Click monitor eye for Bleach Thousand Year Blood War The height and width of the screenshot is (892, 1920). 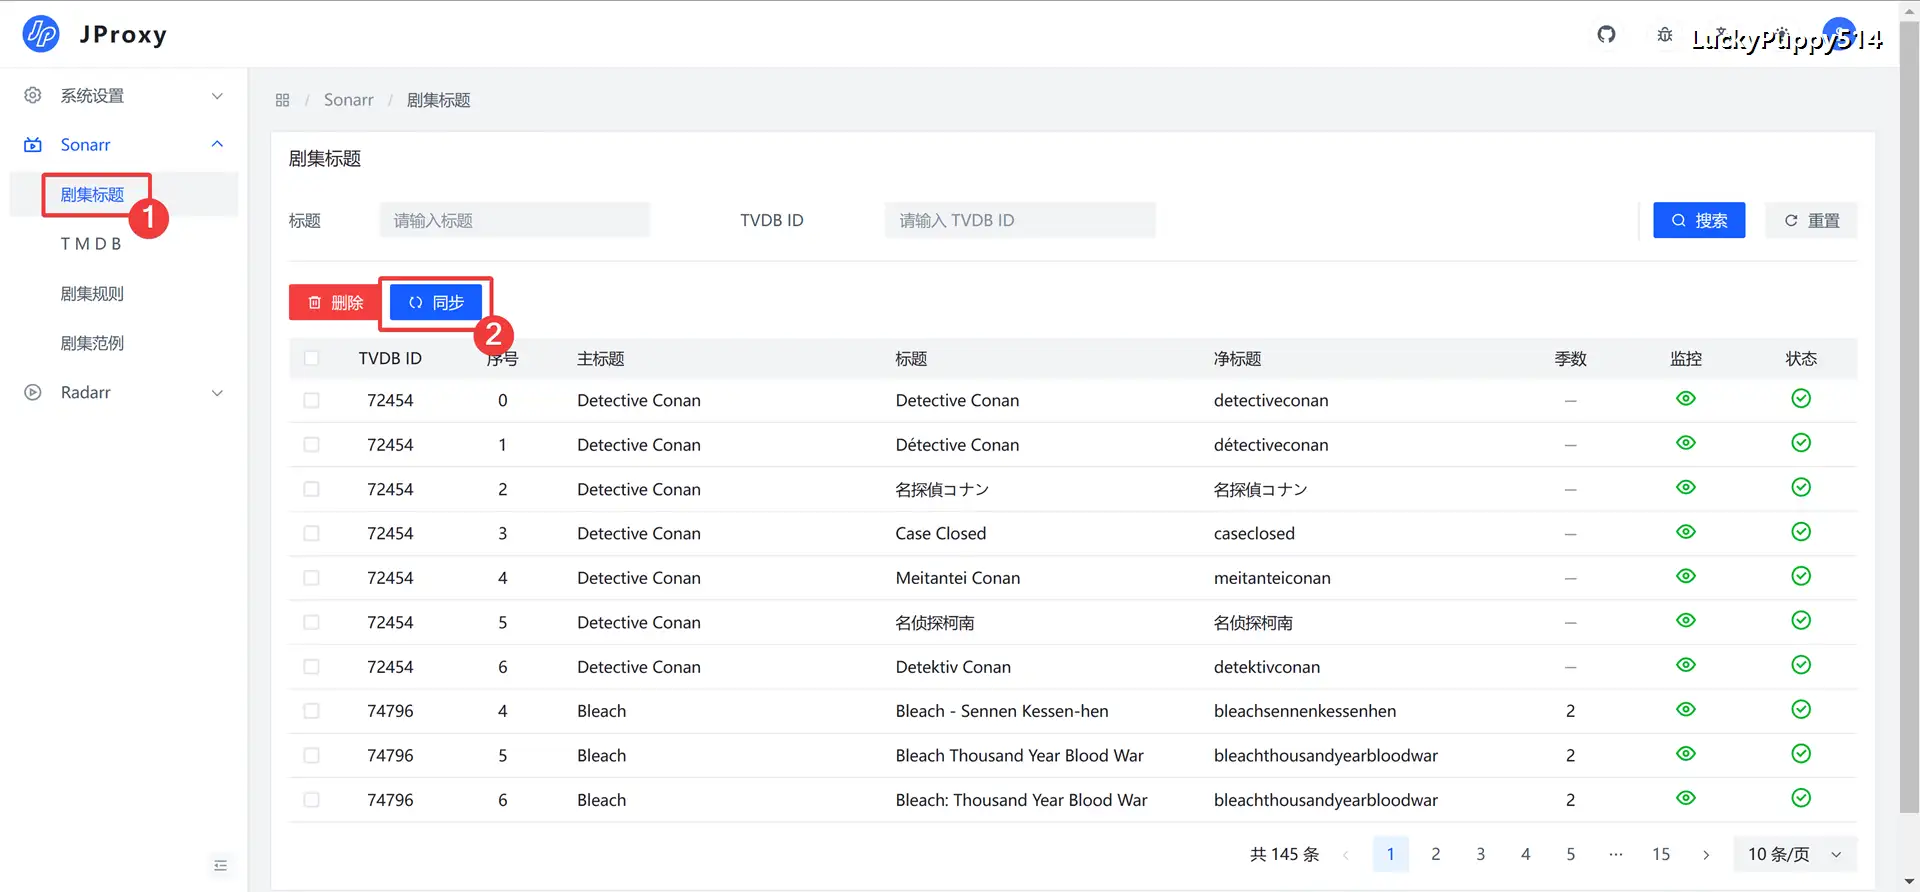[x=1686, y=754]
